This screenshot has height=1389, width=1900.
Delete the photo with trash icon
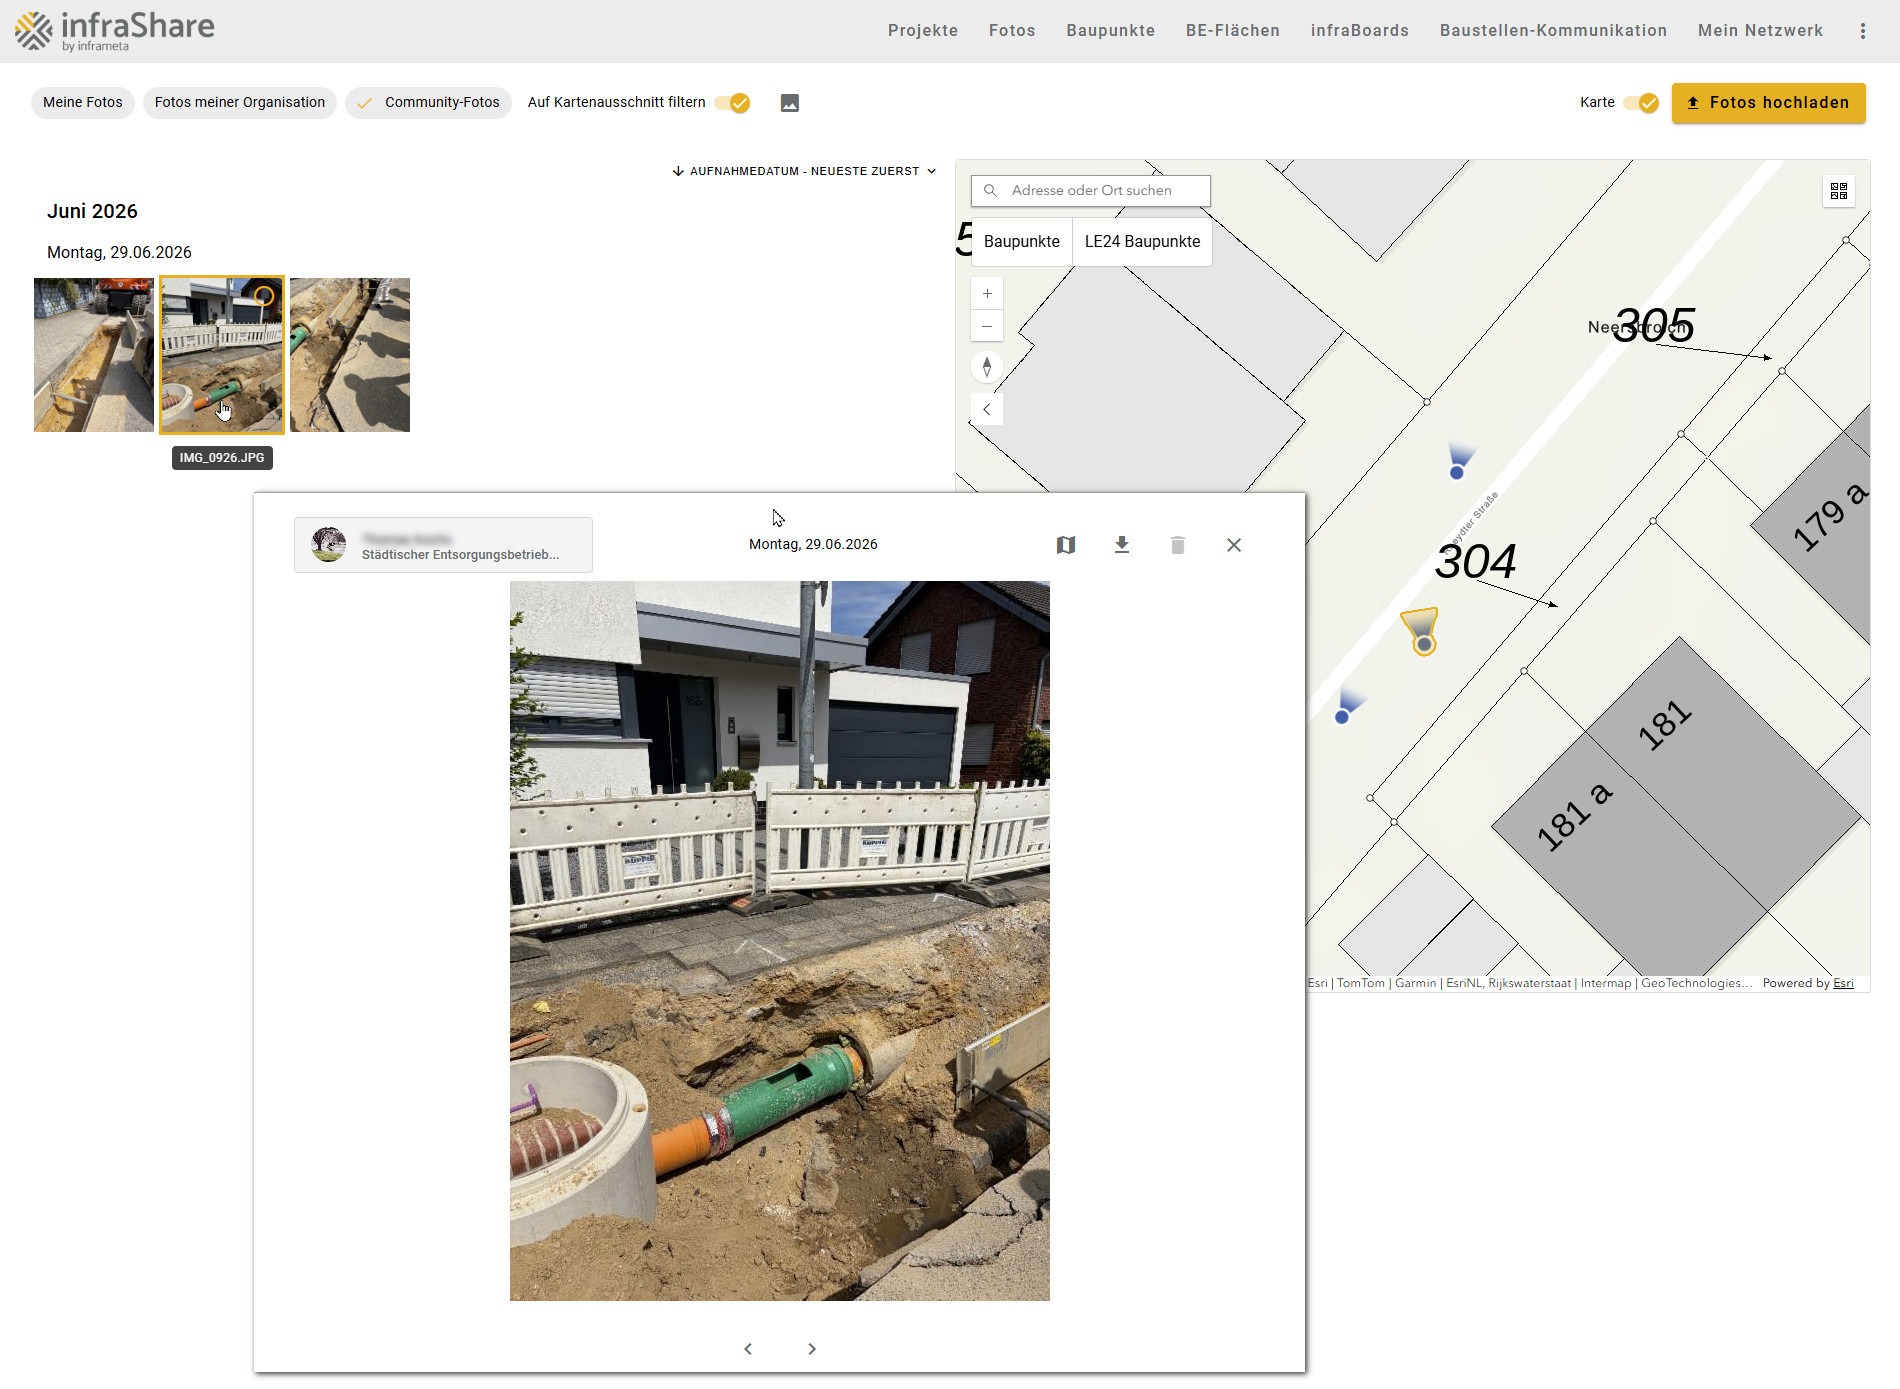1178,545
